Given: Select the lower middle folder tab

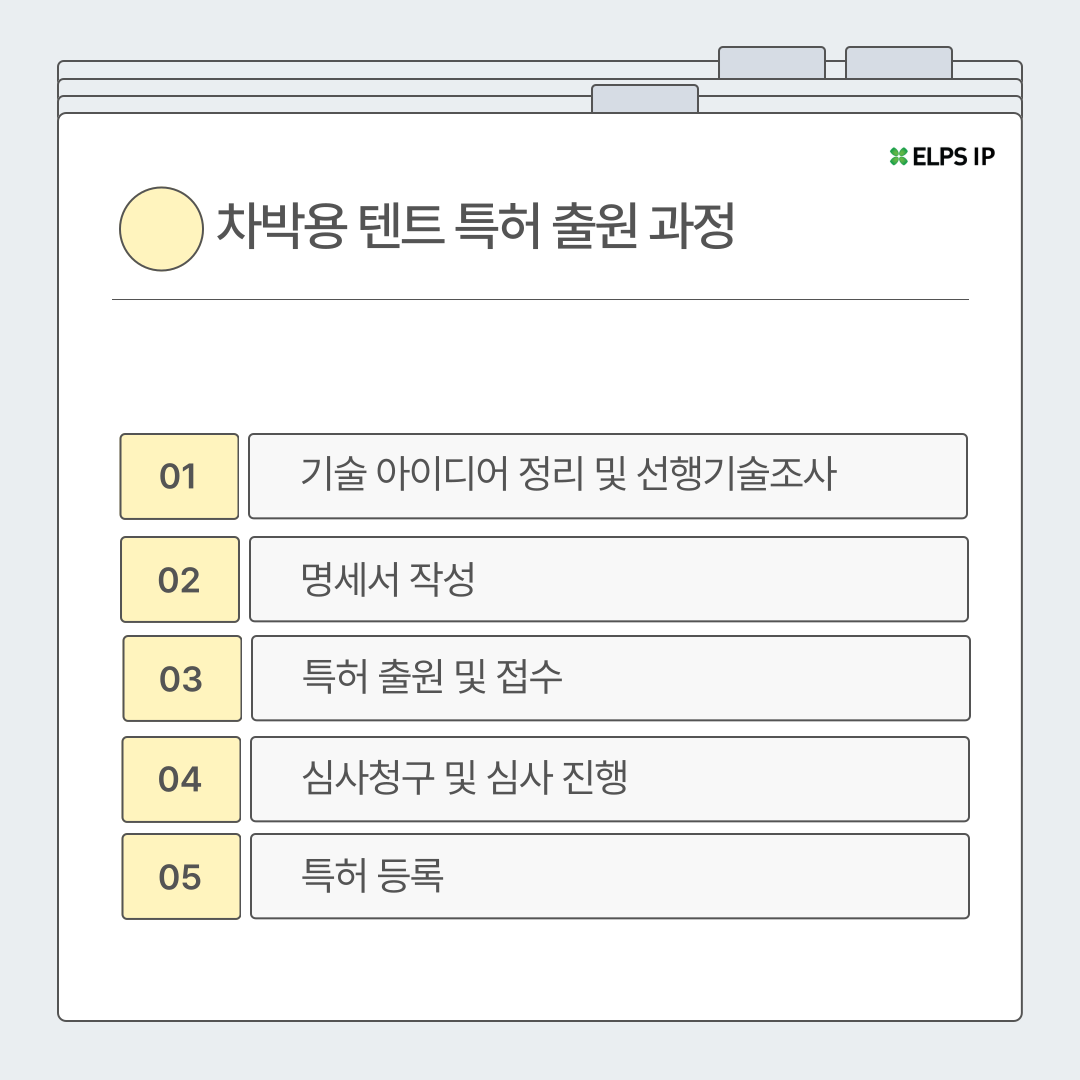Looking at the screenshot, I should (645, 99).
